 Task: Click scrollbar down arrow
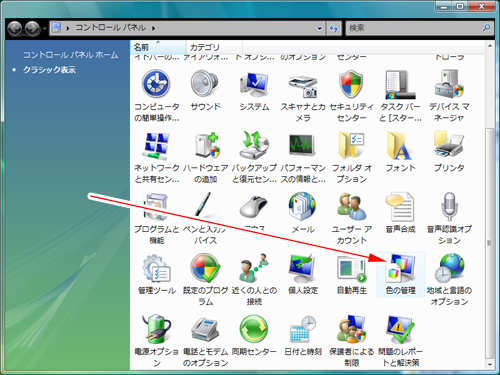pyautogui.click(x=490, y=365)
